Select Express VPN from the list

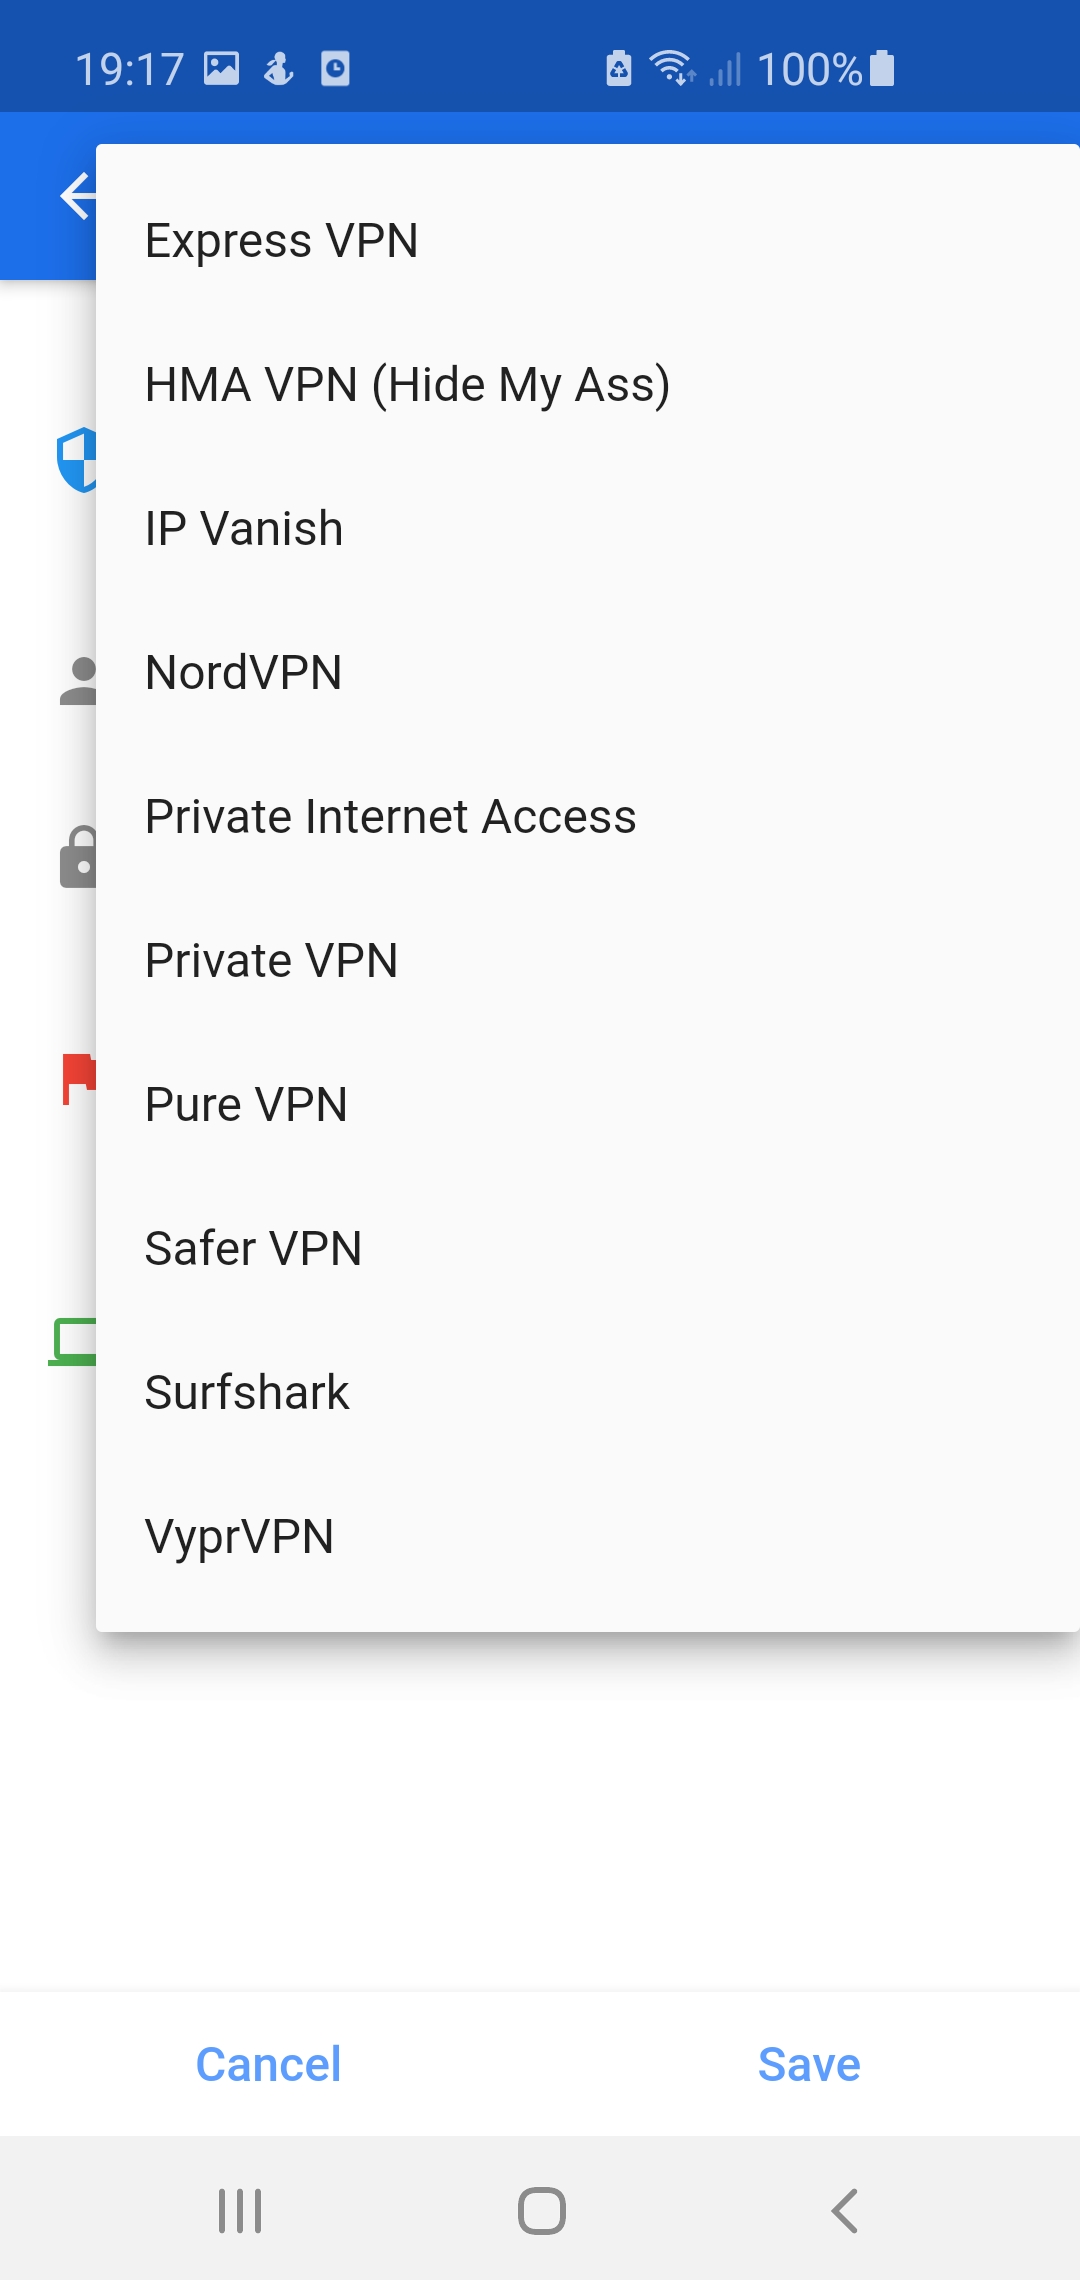(x=587, y=240)
